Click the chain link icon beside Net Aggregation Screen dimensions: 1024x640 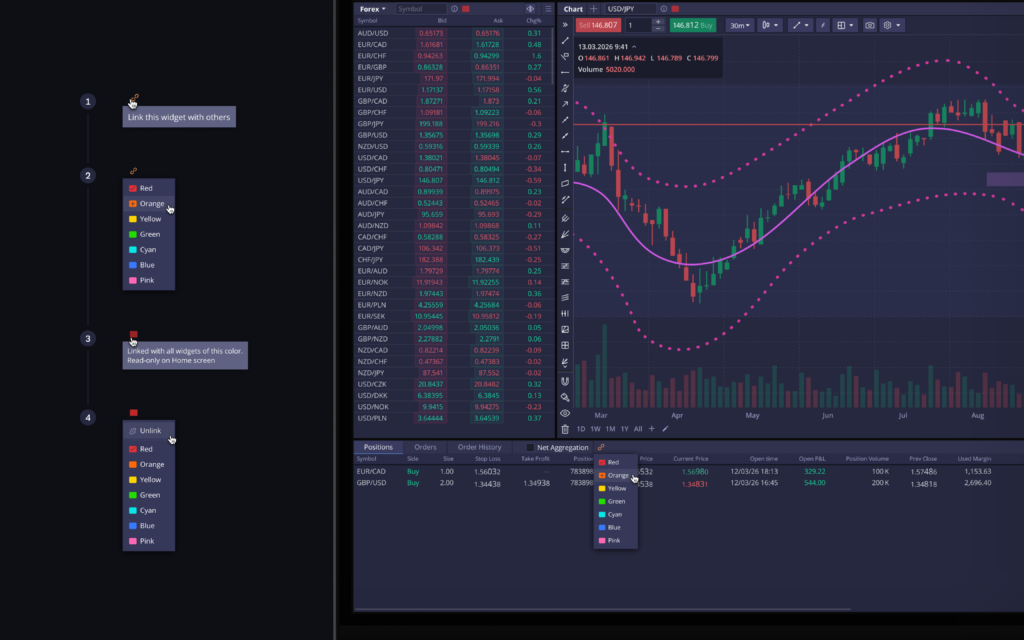pyautogui.click(x=601, y=448)
